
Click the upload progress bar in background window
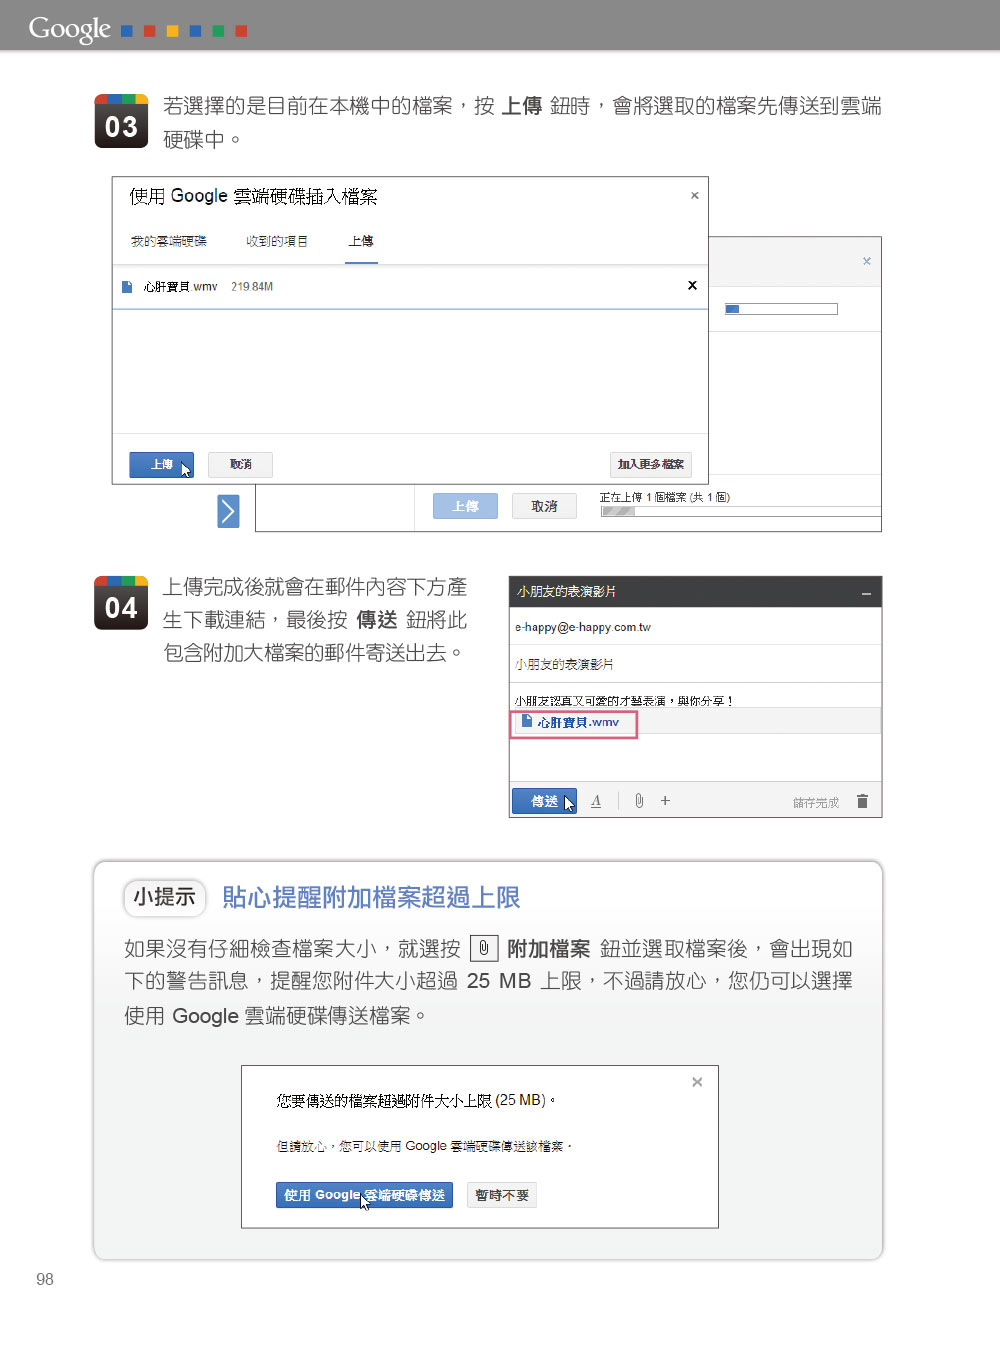point(781,309)
